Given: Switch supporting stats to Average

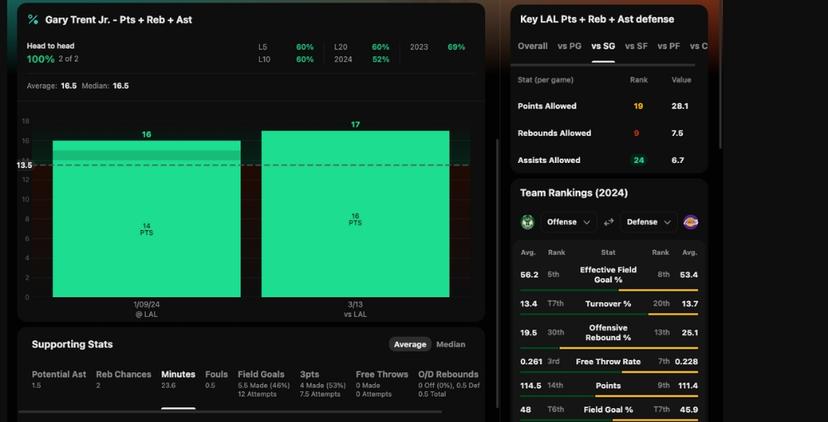Looking at the screenshot, I should pos(410,344).
